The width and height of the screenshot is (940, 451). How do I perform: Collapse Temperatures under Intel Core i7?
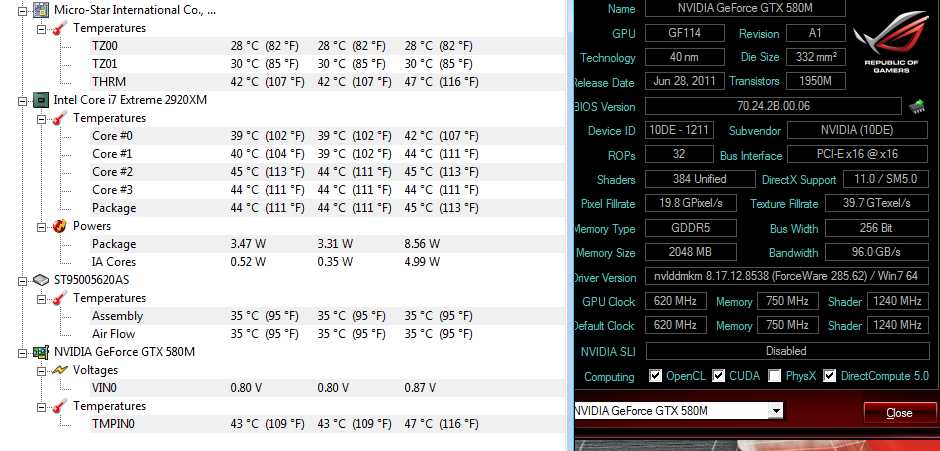point(41,118)
